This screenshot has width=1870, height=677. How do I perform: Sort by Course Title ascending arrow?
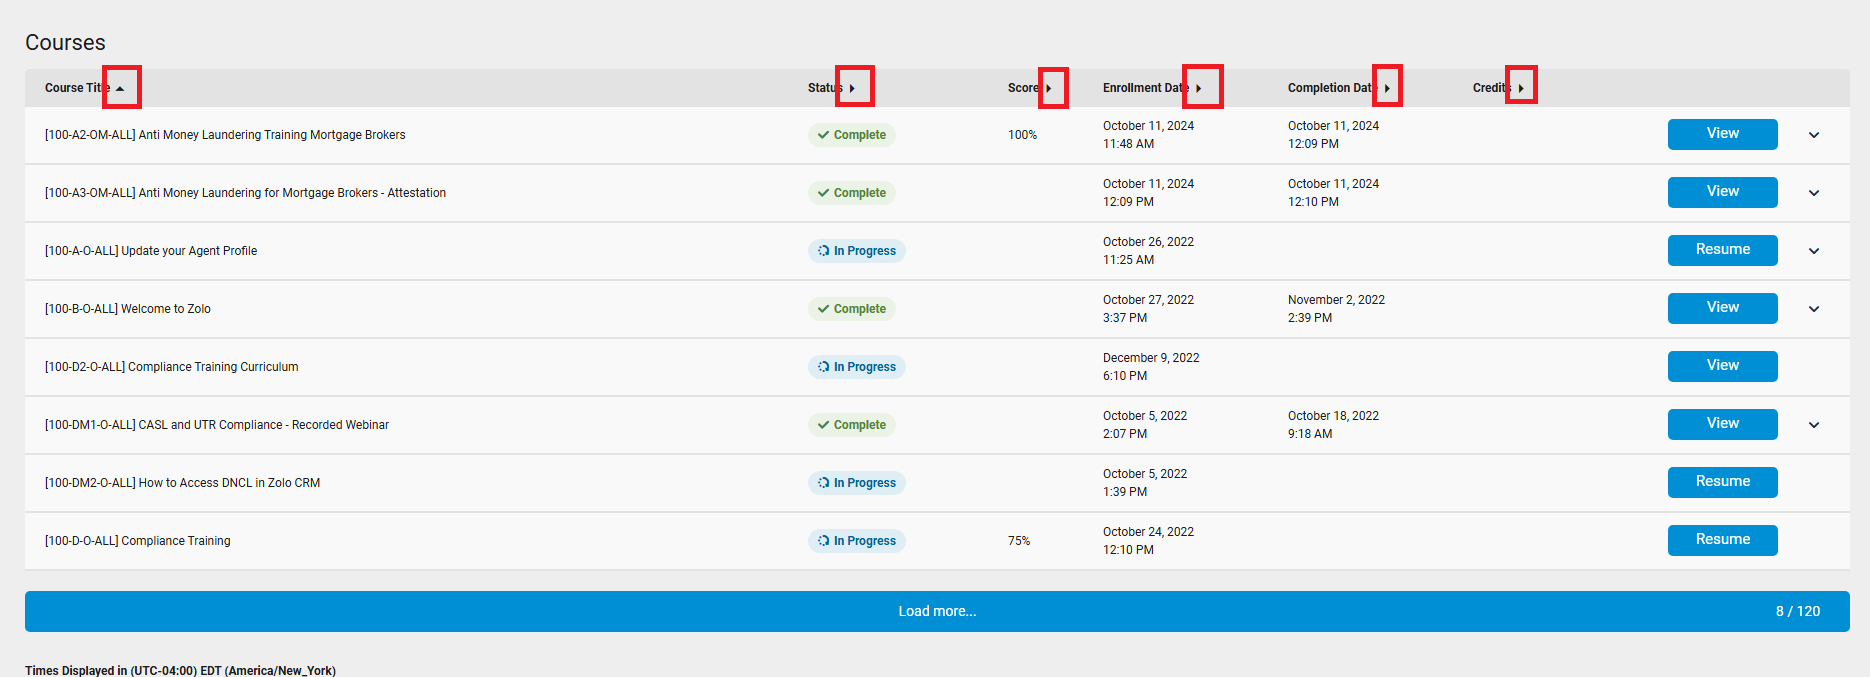click(121, 88)
